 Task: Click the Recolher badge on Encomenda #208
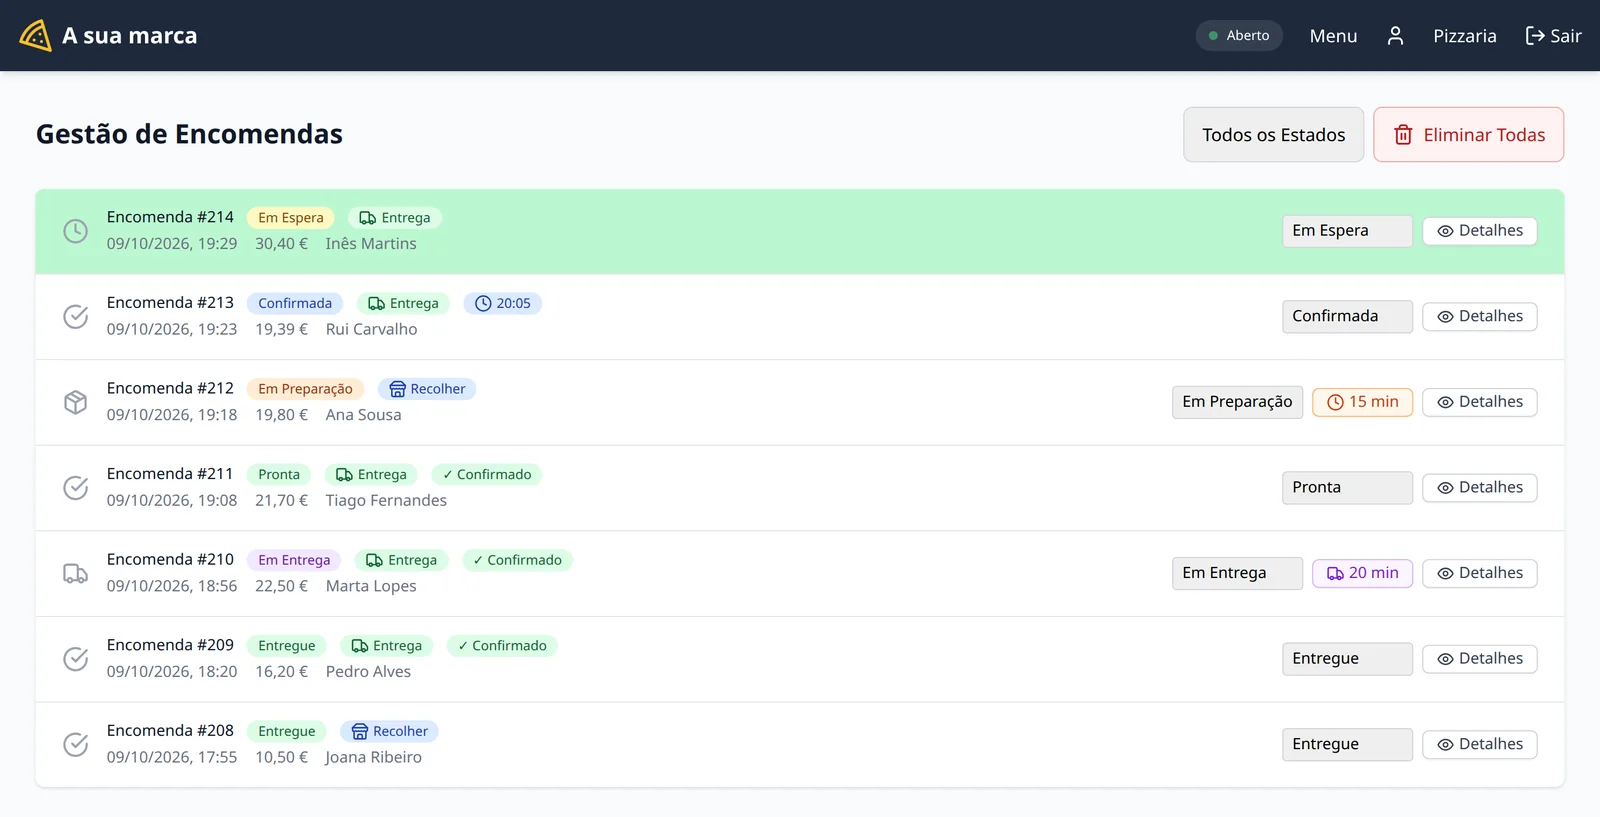(389, 731)
